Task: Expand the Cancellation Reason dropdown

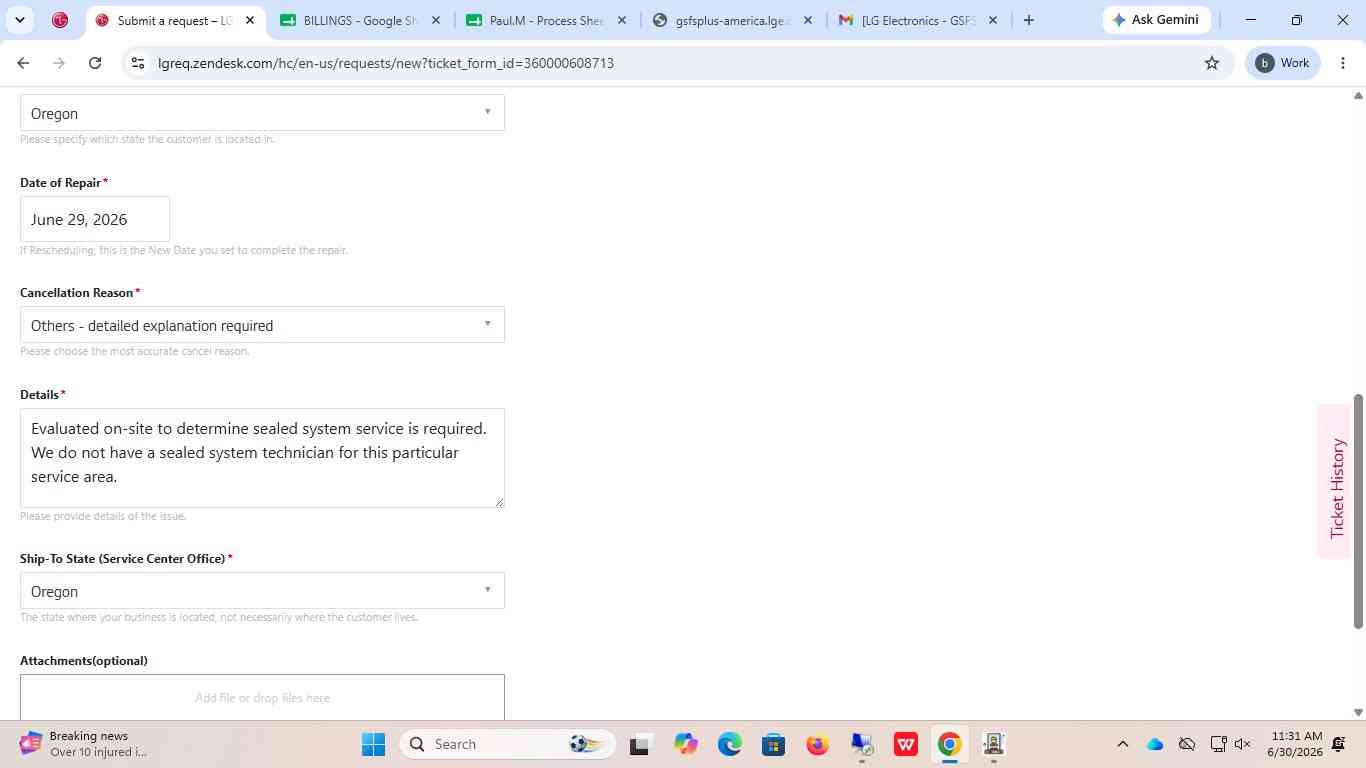Action: (x=262, y=325)
